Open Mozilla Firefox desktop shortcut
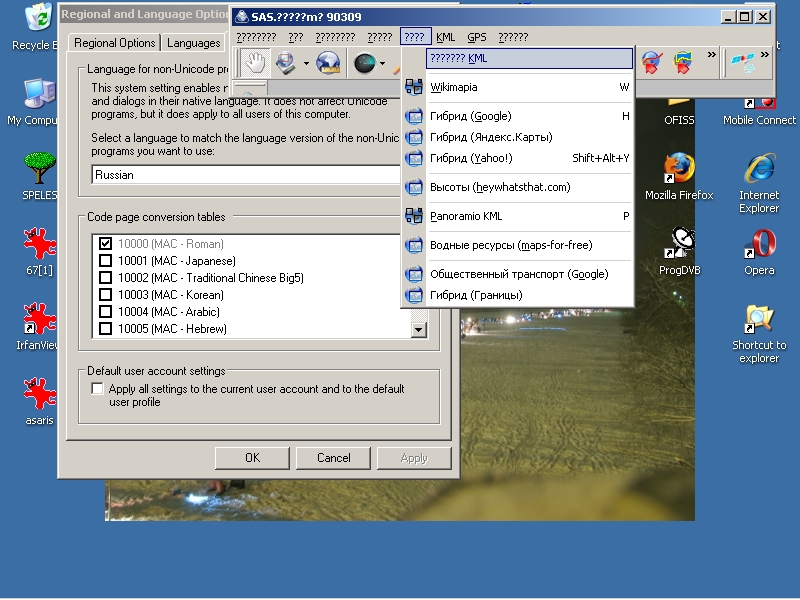The image size is (800, 600). point(679,170)
